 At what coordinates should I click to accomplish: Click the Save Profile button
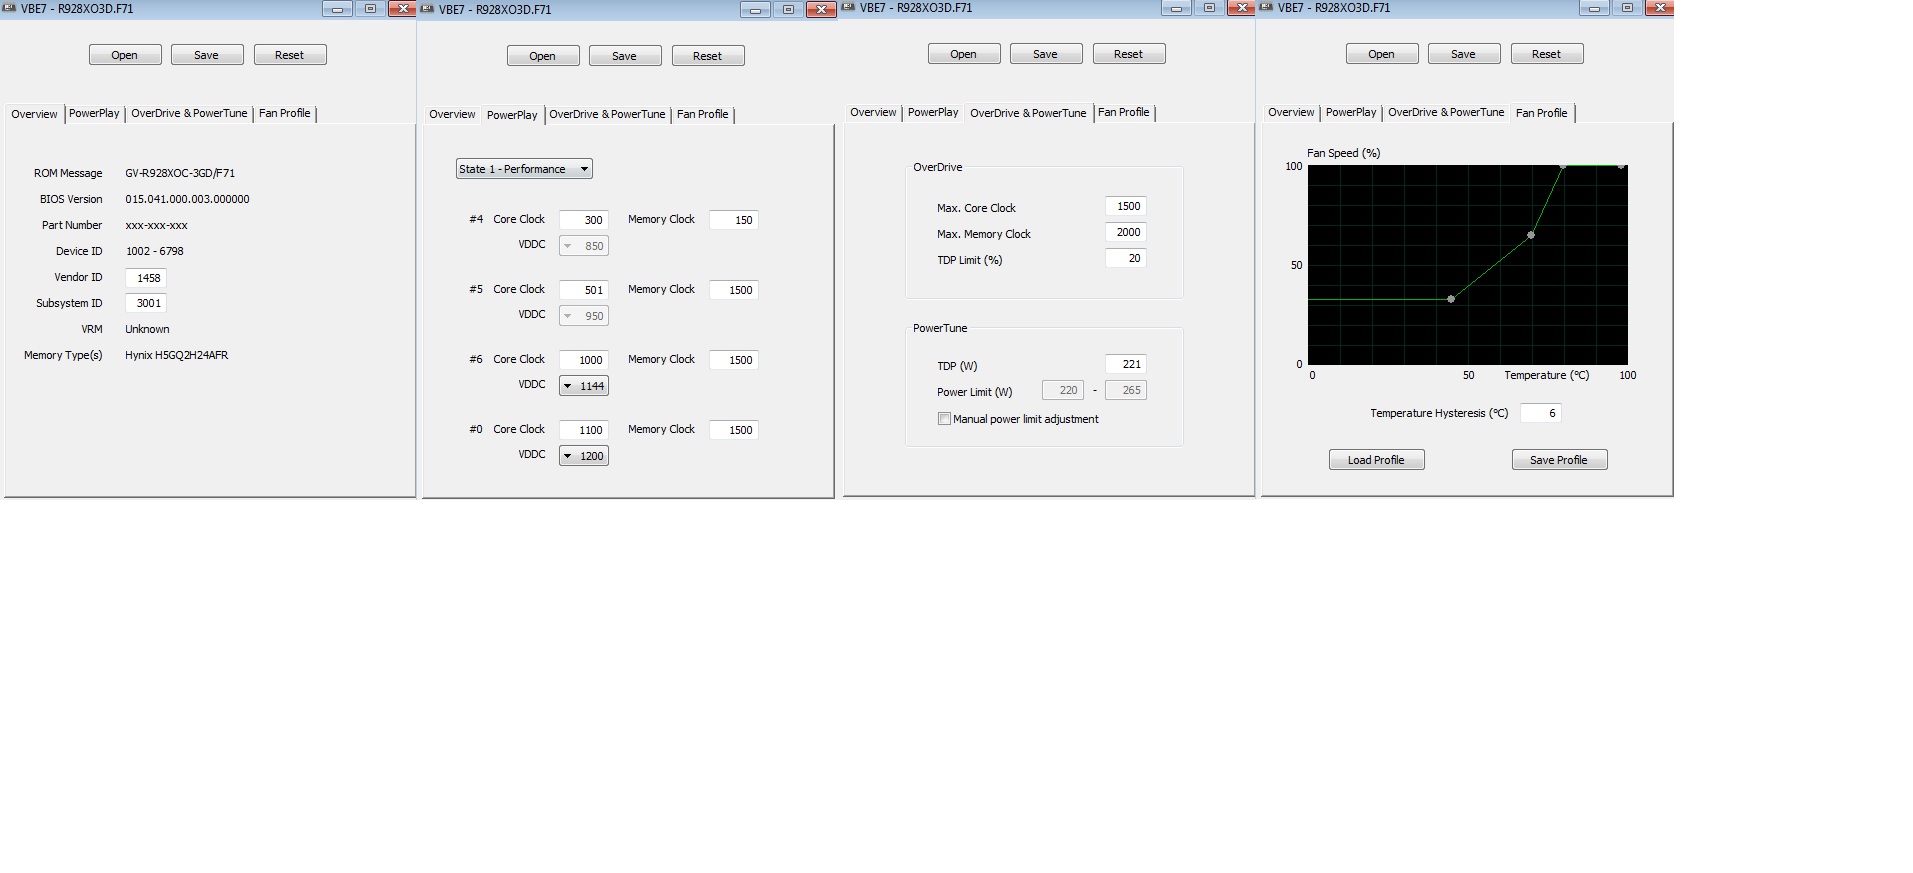click(x=1560, y=460)
